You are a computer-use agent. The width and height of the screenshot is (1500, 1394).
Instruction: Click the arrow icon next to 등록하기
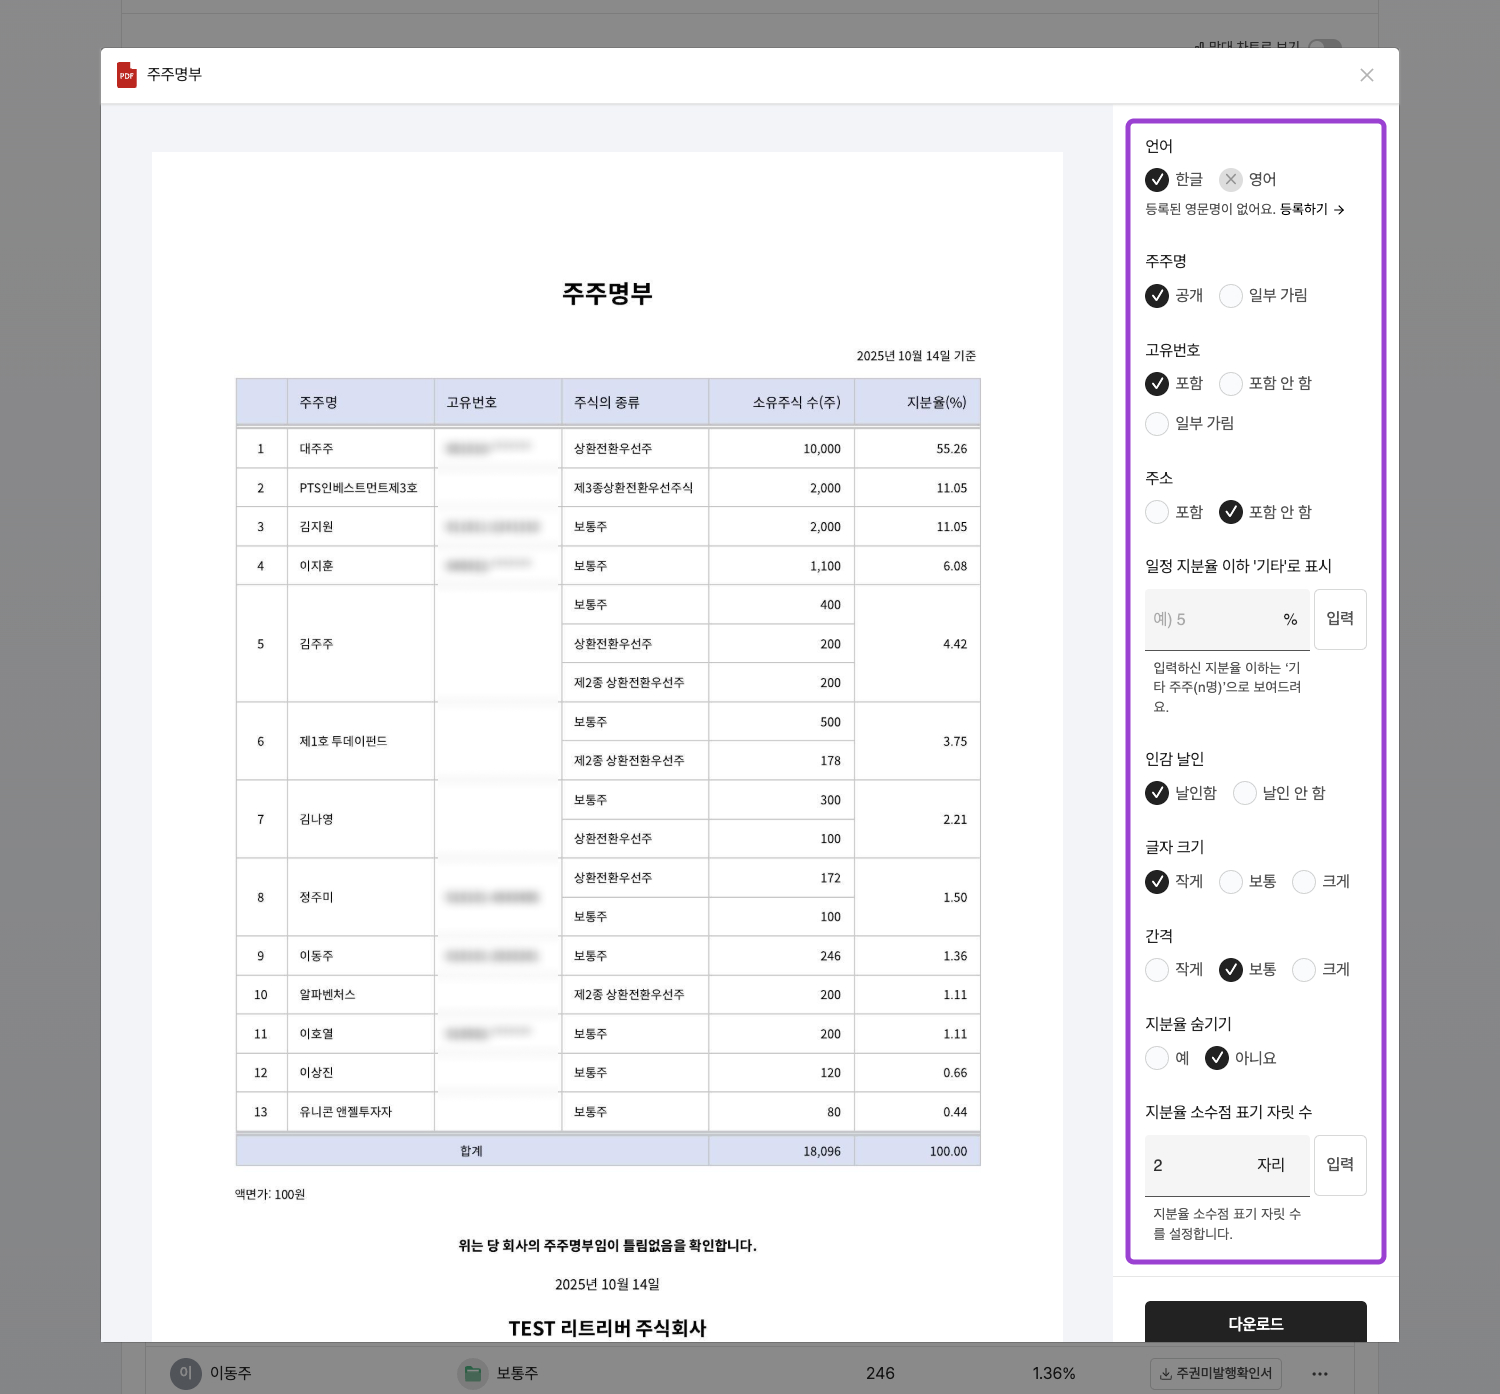[1340, 211]
